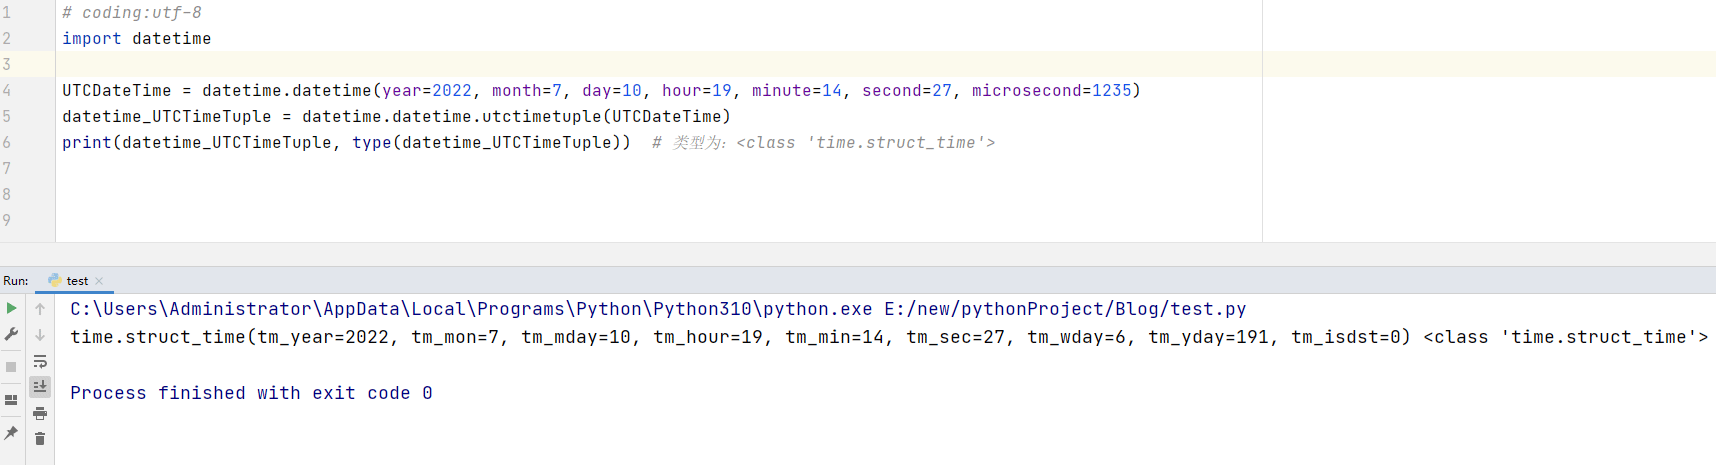Click the Run tool window label
The image size is (1716, 465).
tap(16, 281)
